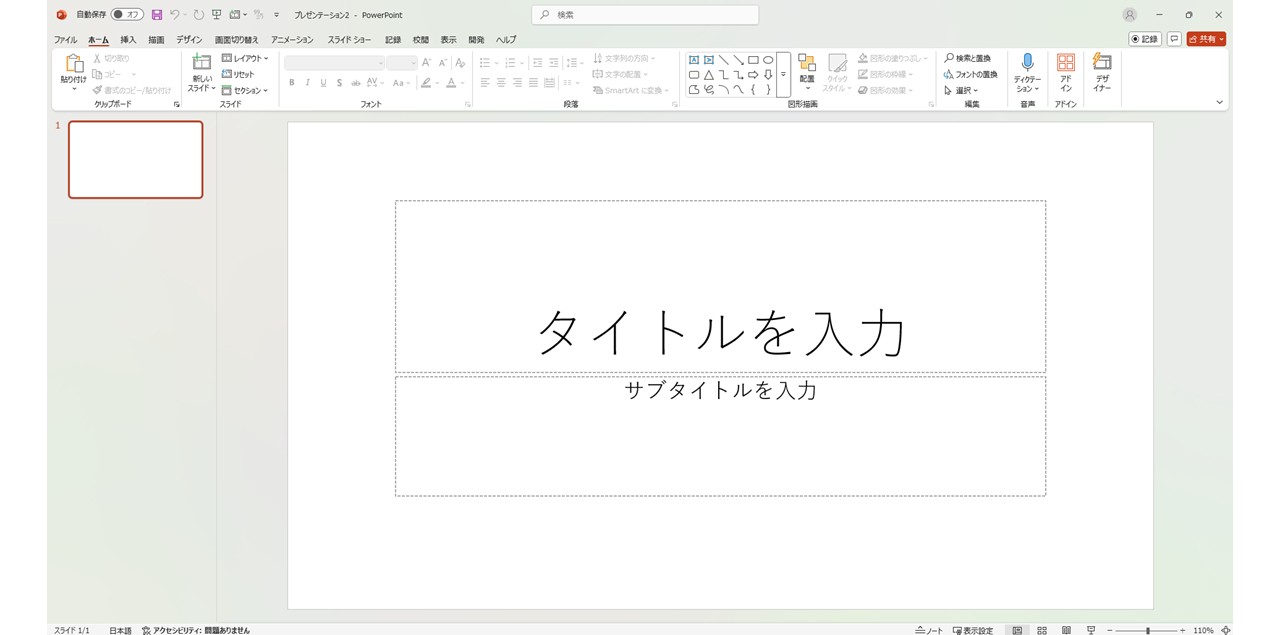This screenshot has width=1280, height=635.
Task: Click the Redo icon in the quick access toolbar
Action: [198, 15]
